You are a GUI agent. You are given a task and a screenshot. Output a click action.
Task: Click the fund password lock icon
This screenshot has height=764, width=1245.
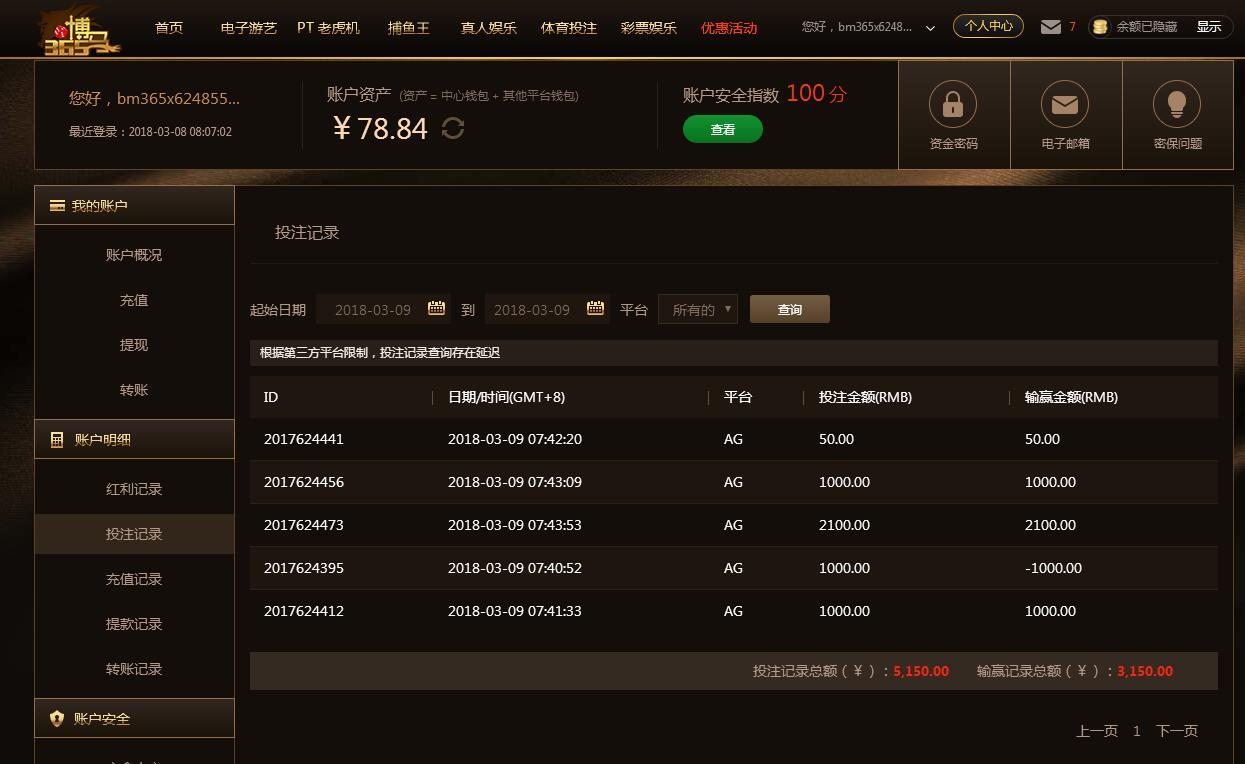tap(952, 104)
